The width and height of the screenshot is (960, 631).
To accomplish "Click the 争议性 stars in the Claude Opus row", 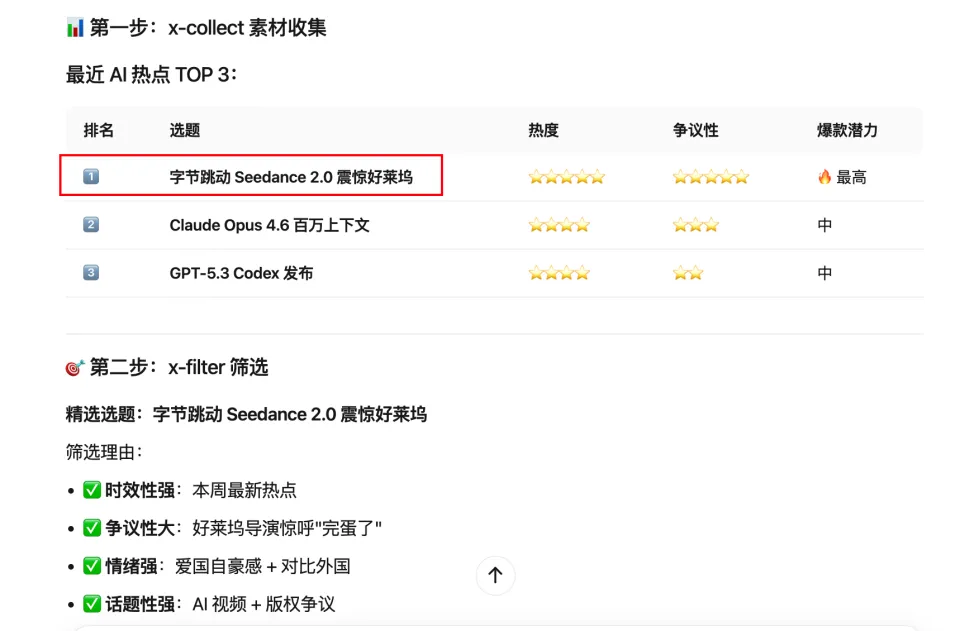I will pyautogui.click(x=695, y=225).
